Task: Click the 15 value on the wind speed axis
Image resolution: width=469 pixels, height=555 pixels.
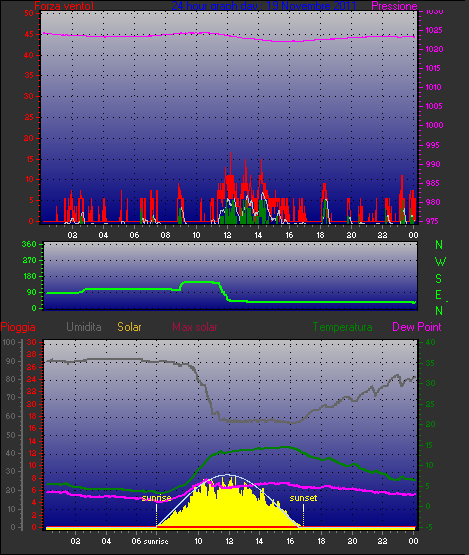Action: [29, 159]
